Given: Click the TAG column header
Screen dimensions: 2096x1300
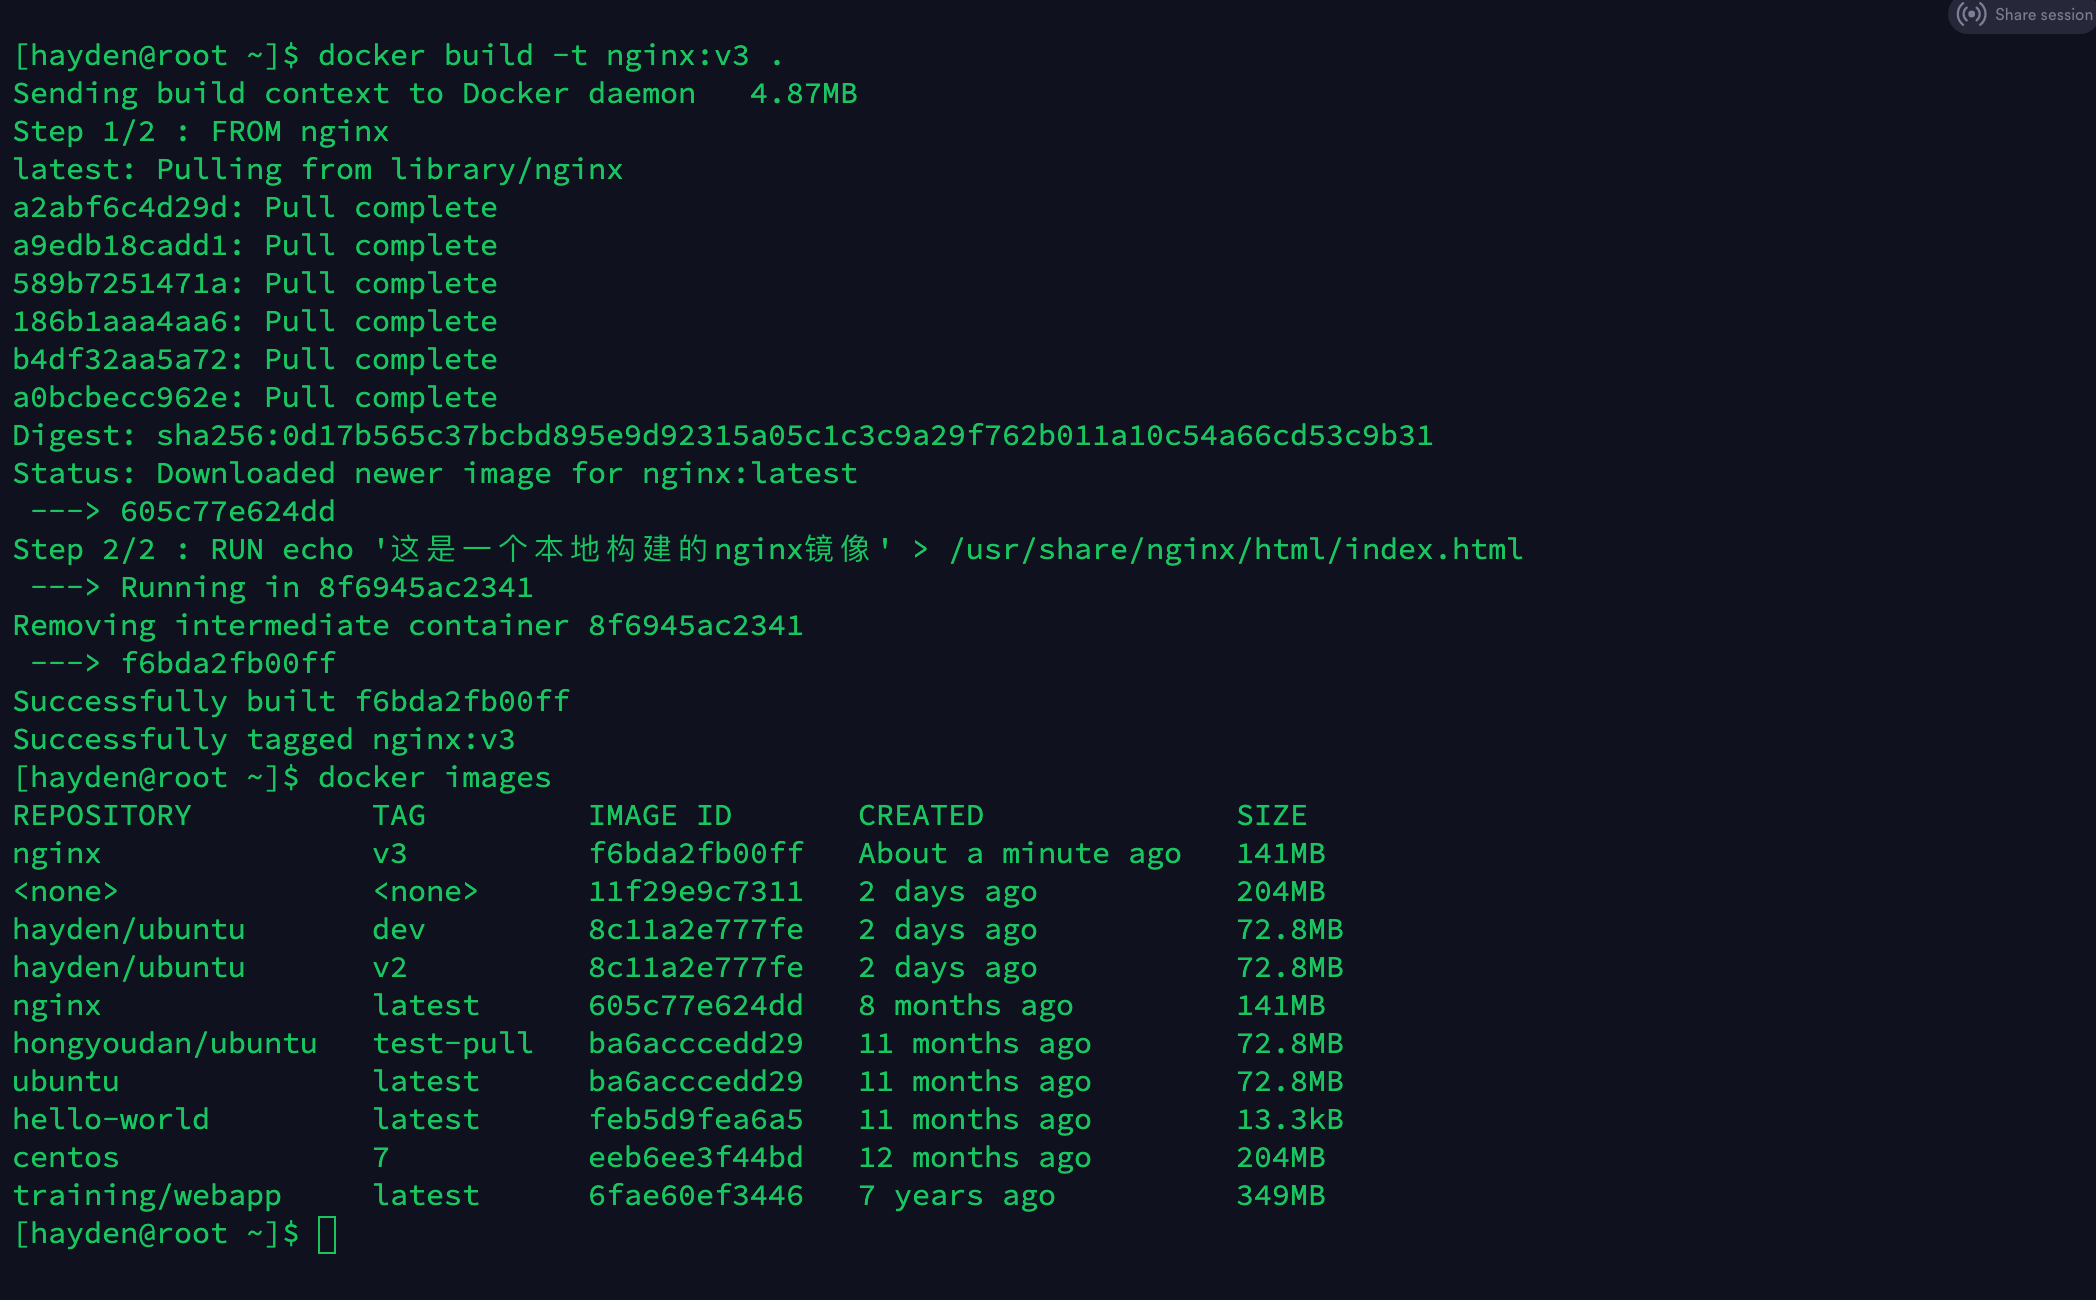Looking at the screenshot, I should 399,816.
